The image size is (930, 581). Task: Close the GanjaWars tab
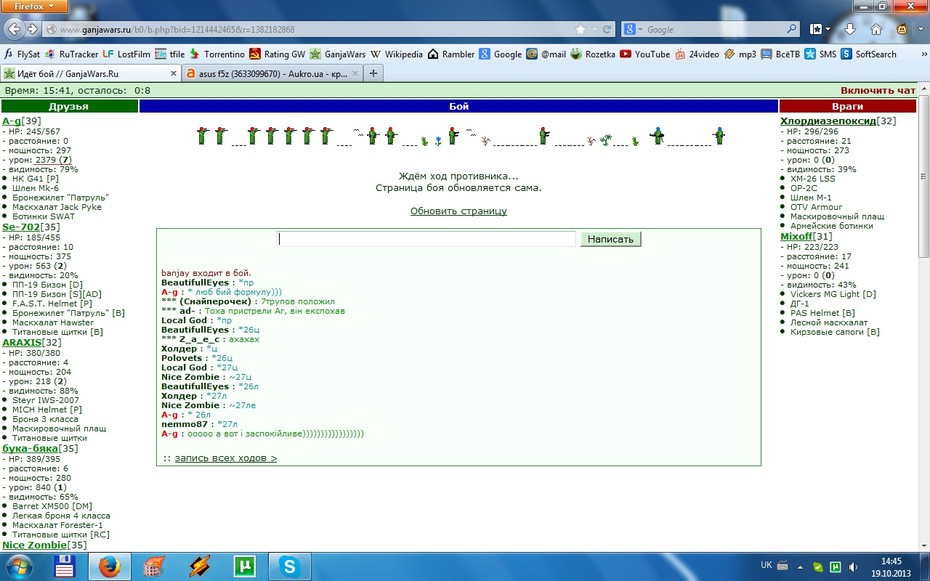pyautogui.click(x=173, y=74)
